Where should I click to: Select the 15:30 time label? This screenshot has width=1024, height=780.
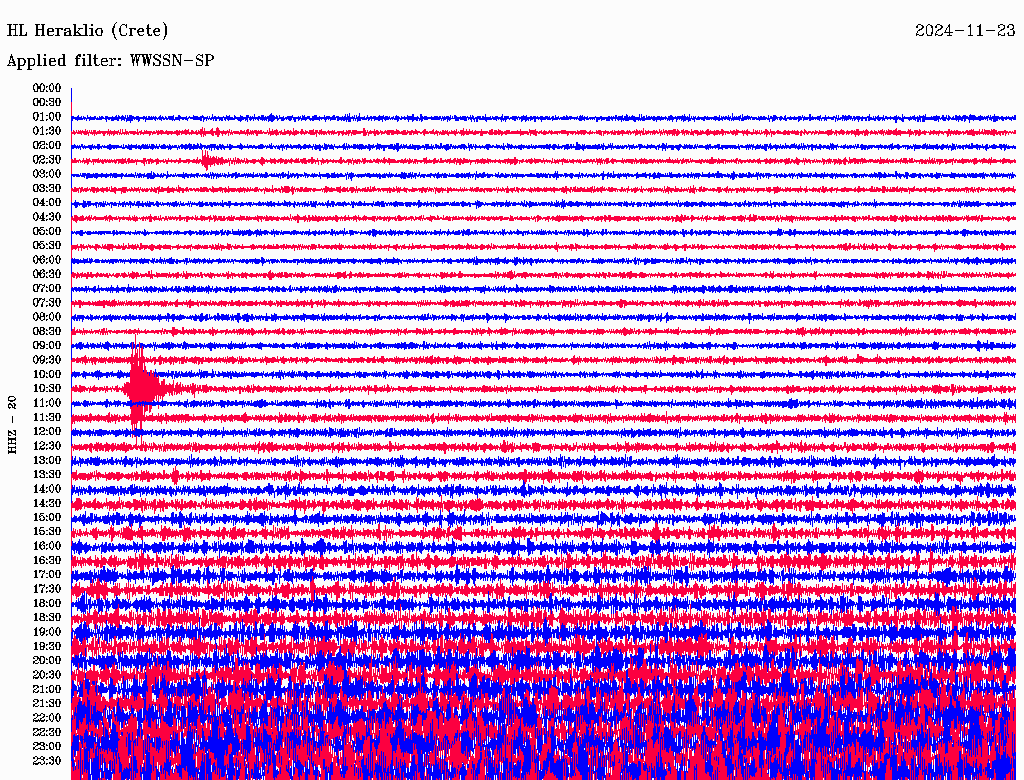point(46,532)
